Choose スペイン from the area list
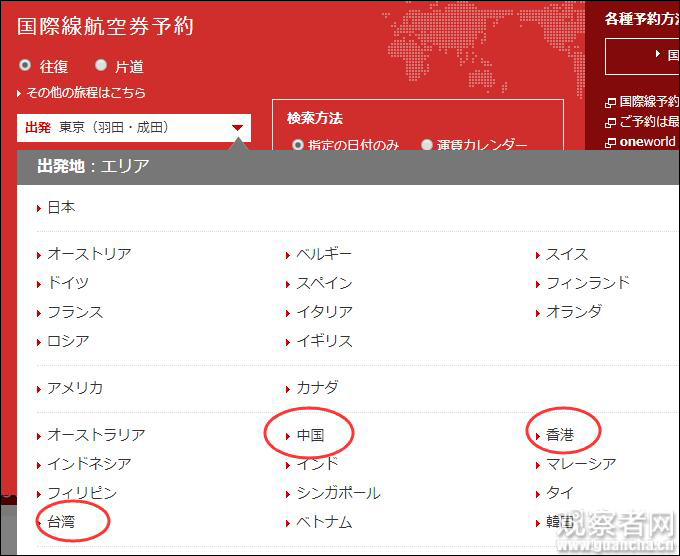 324,283
